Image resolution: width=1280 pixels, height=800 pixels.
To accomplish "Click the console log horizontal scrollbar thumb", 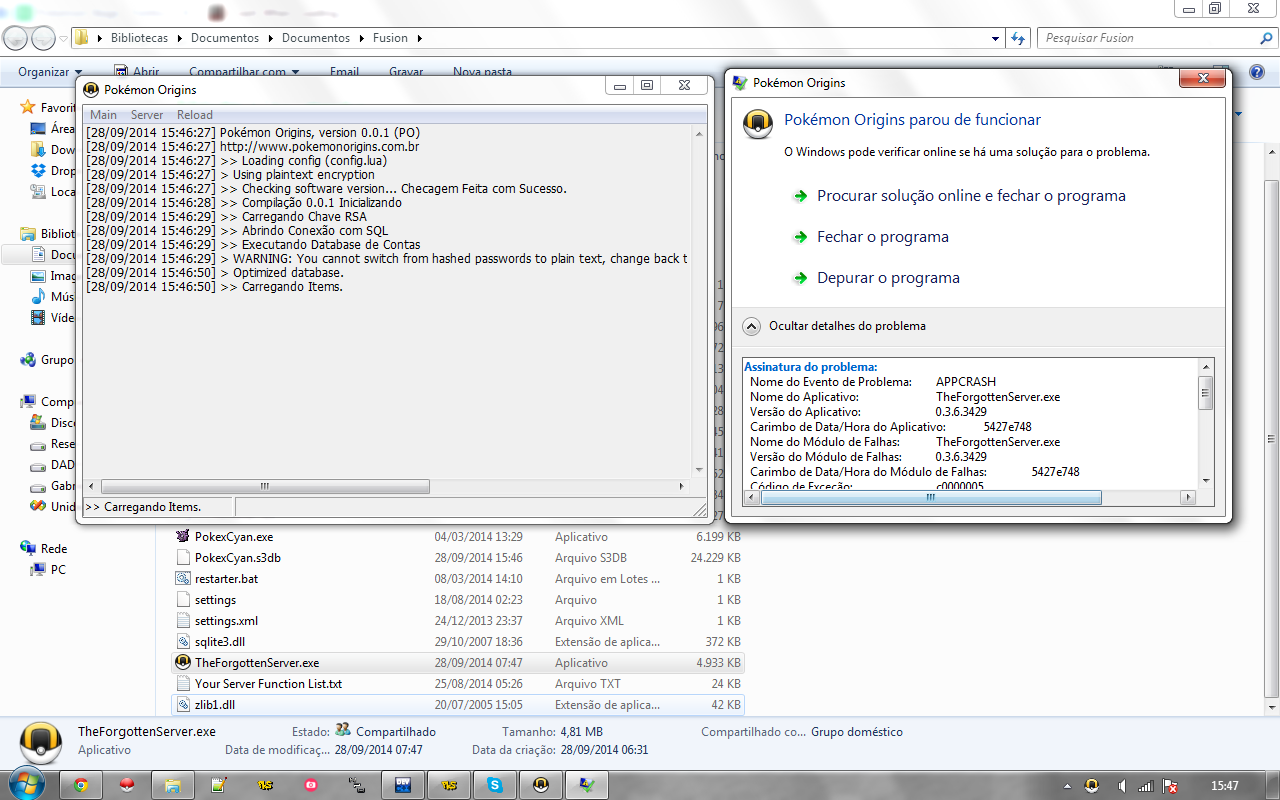I will click(265, 487).
